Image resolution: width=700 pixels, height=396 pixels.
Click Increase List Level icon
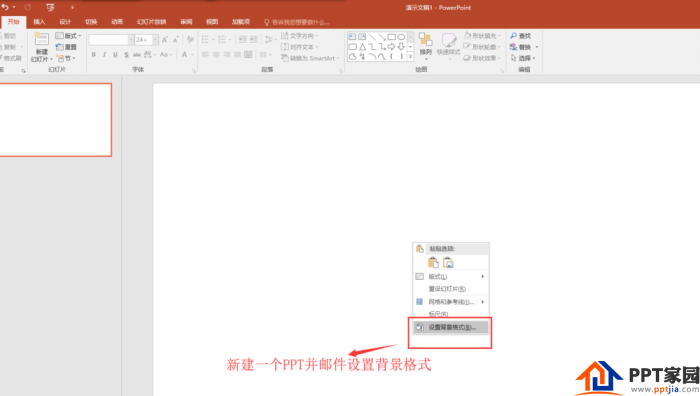point(254,40)
